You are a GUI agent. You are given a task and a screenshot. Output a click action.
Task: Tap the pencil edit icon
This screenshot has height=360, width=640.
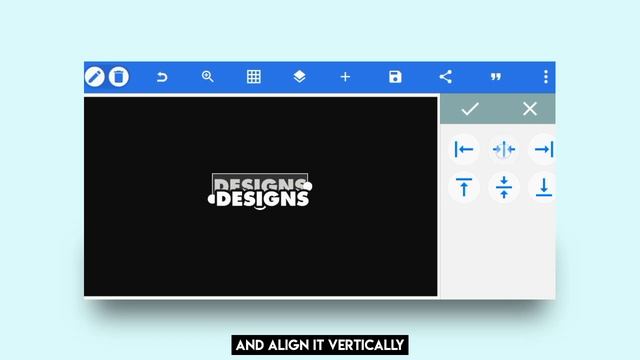[x=95, y=77]
